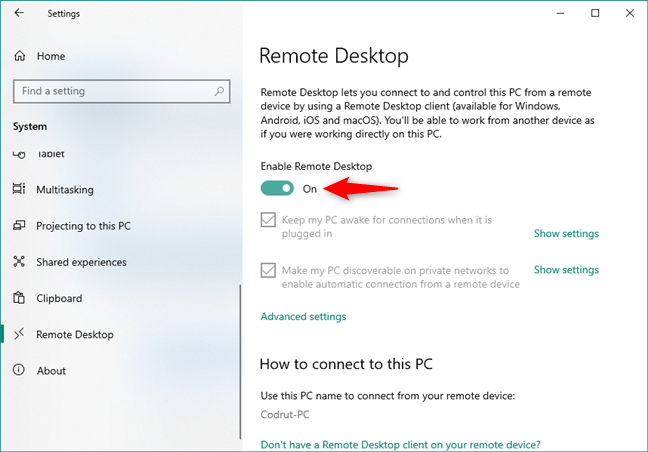Click the About info icon

click(19, 370)
